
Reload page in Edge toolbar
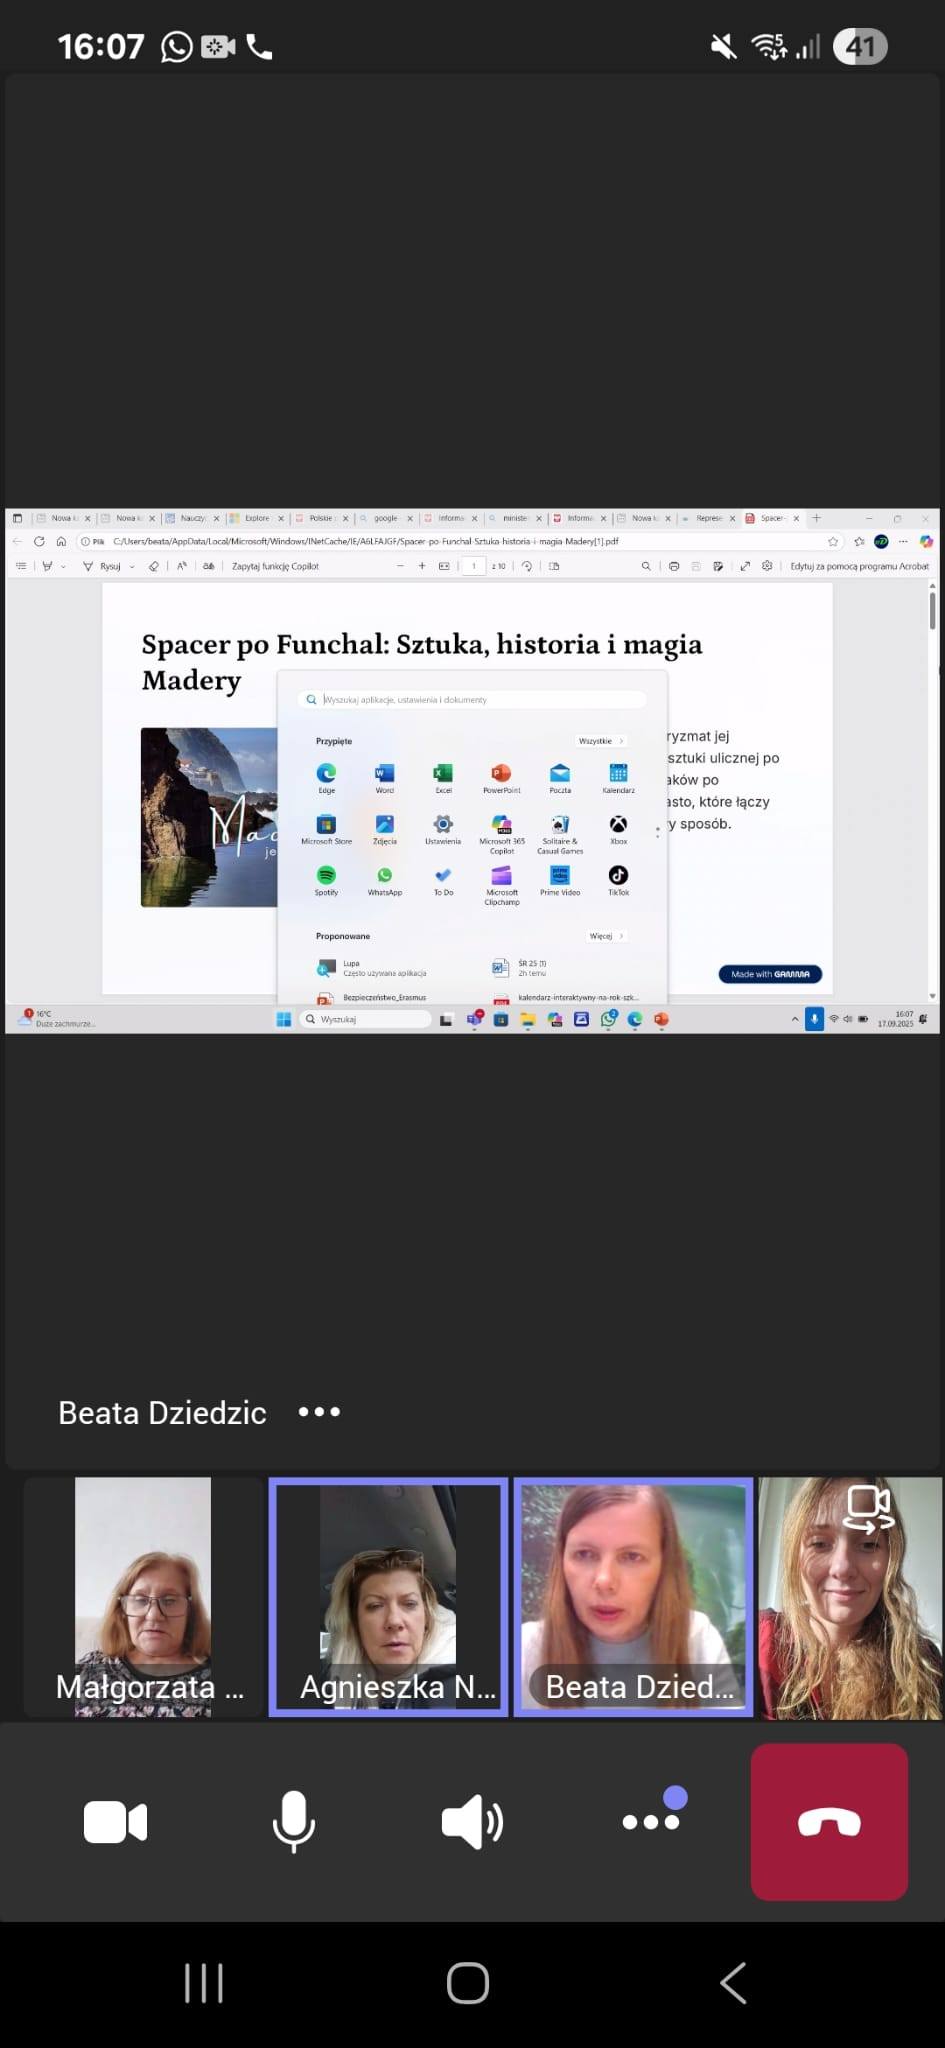[39, 541]
